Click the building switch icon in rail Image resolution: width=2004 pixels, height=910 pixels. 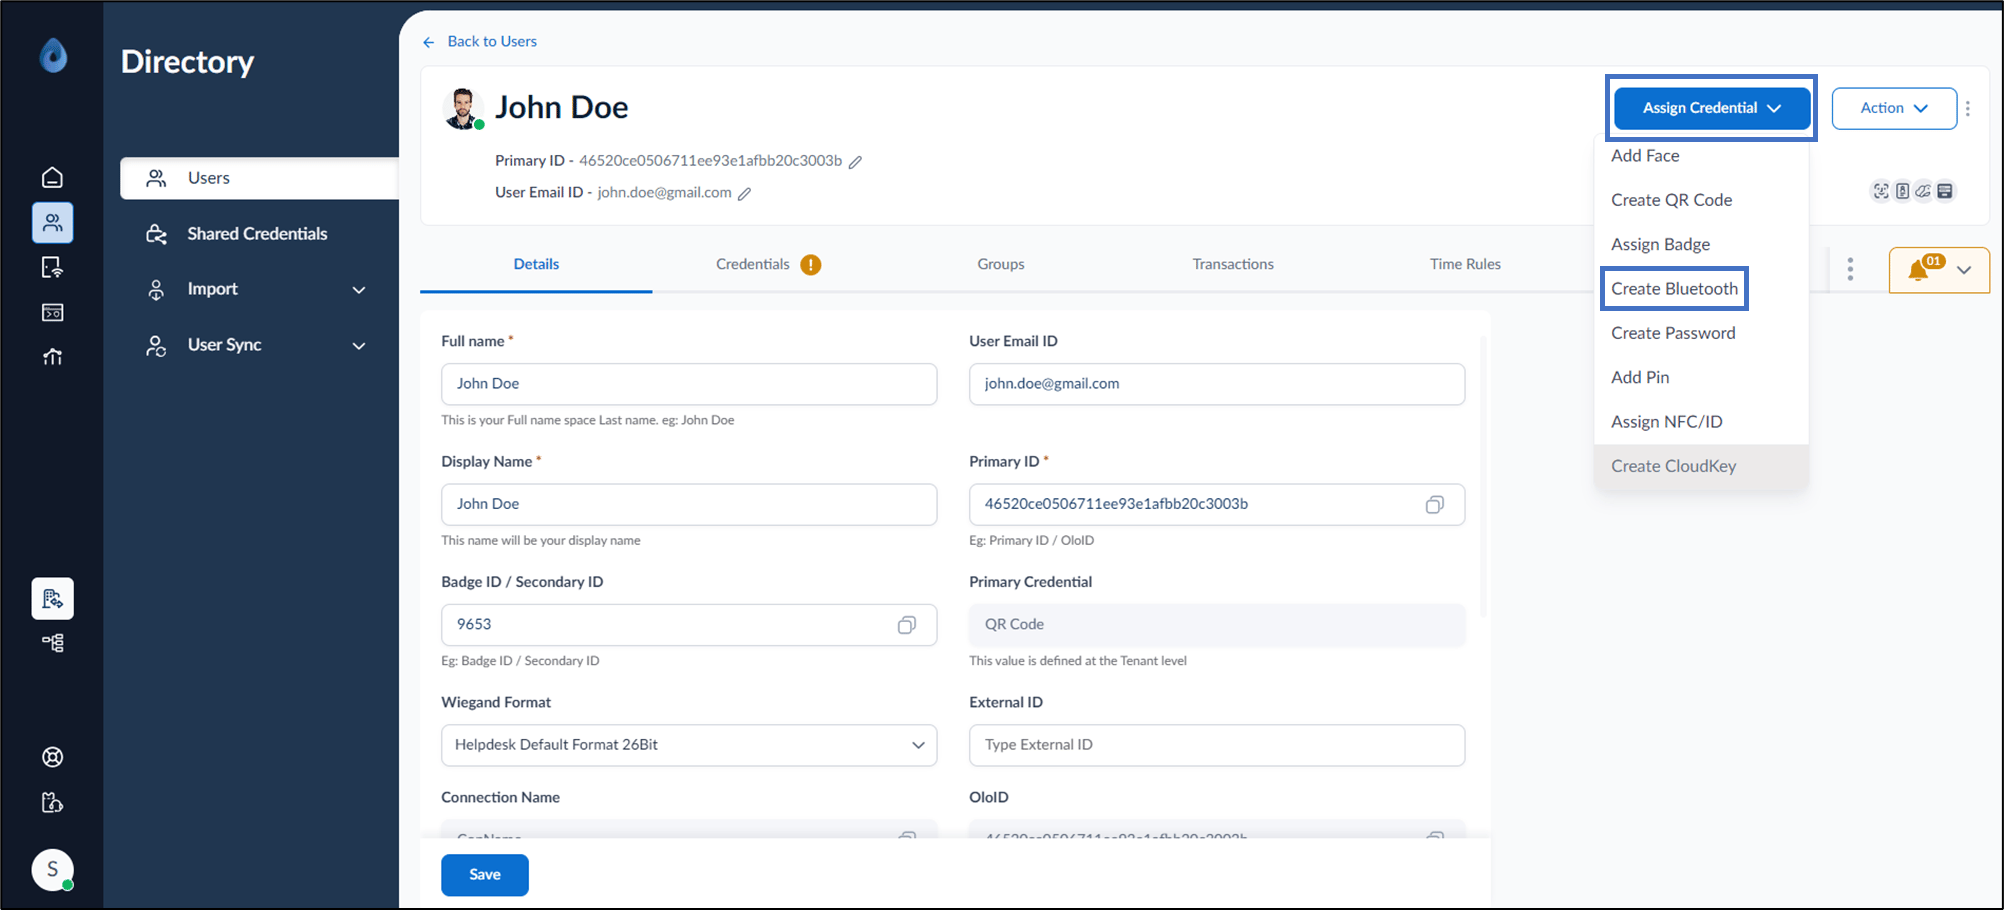click(x=52, y=598)
